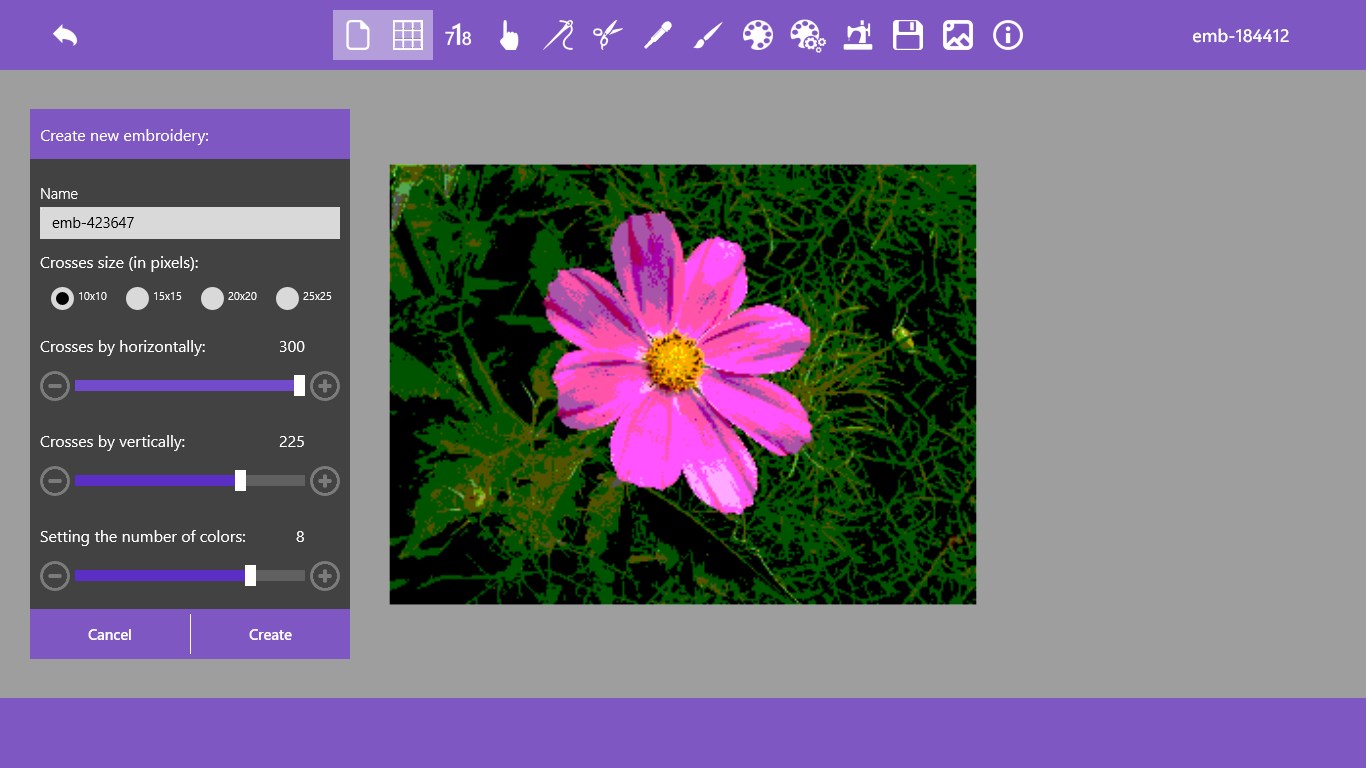
Task: Increase crosses by horizontally with plus
Action: pyautogui.click(x=325, y=386)
